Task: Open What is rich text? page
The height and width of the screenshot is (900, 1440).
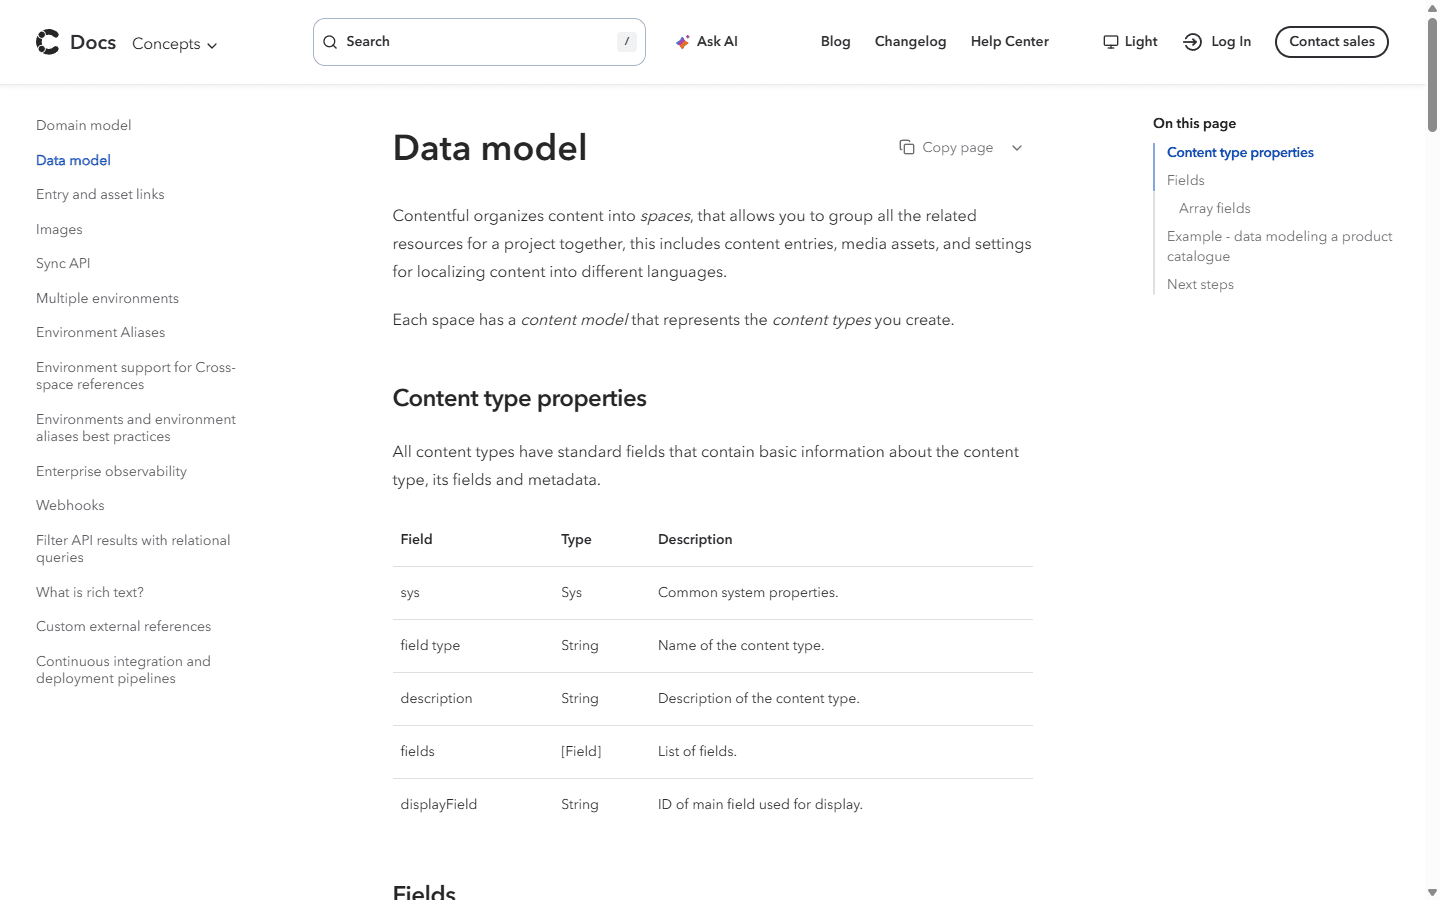Action: (90, 592)
